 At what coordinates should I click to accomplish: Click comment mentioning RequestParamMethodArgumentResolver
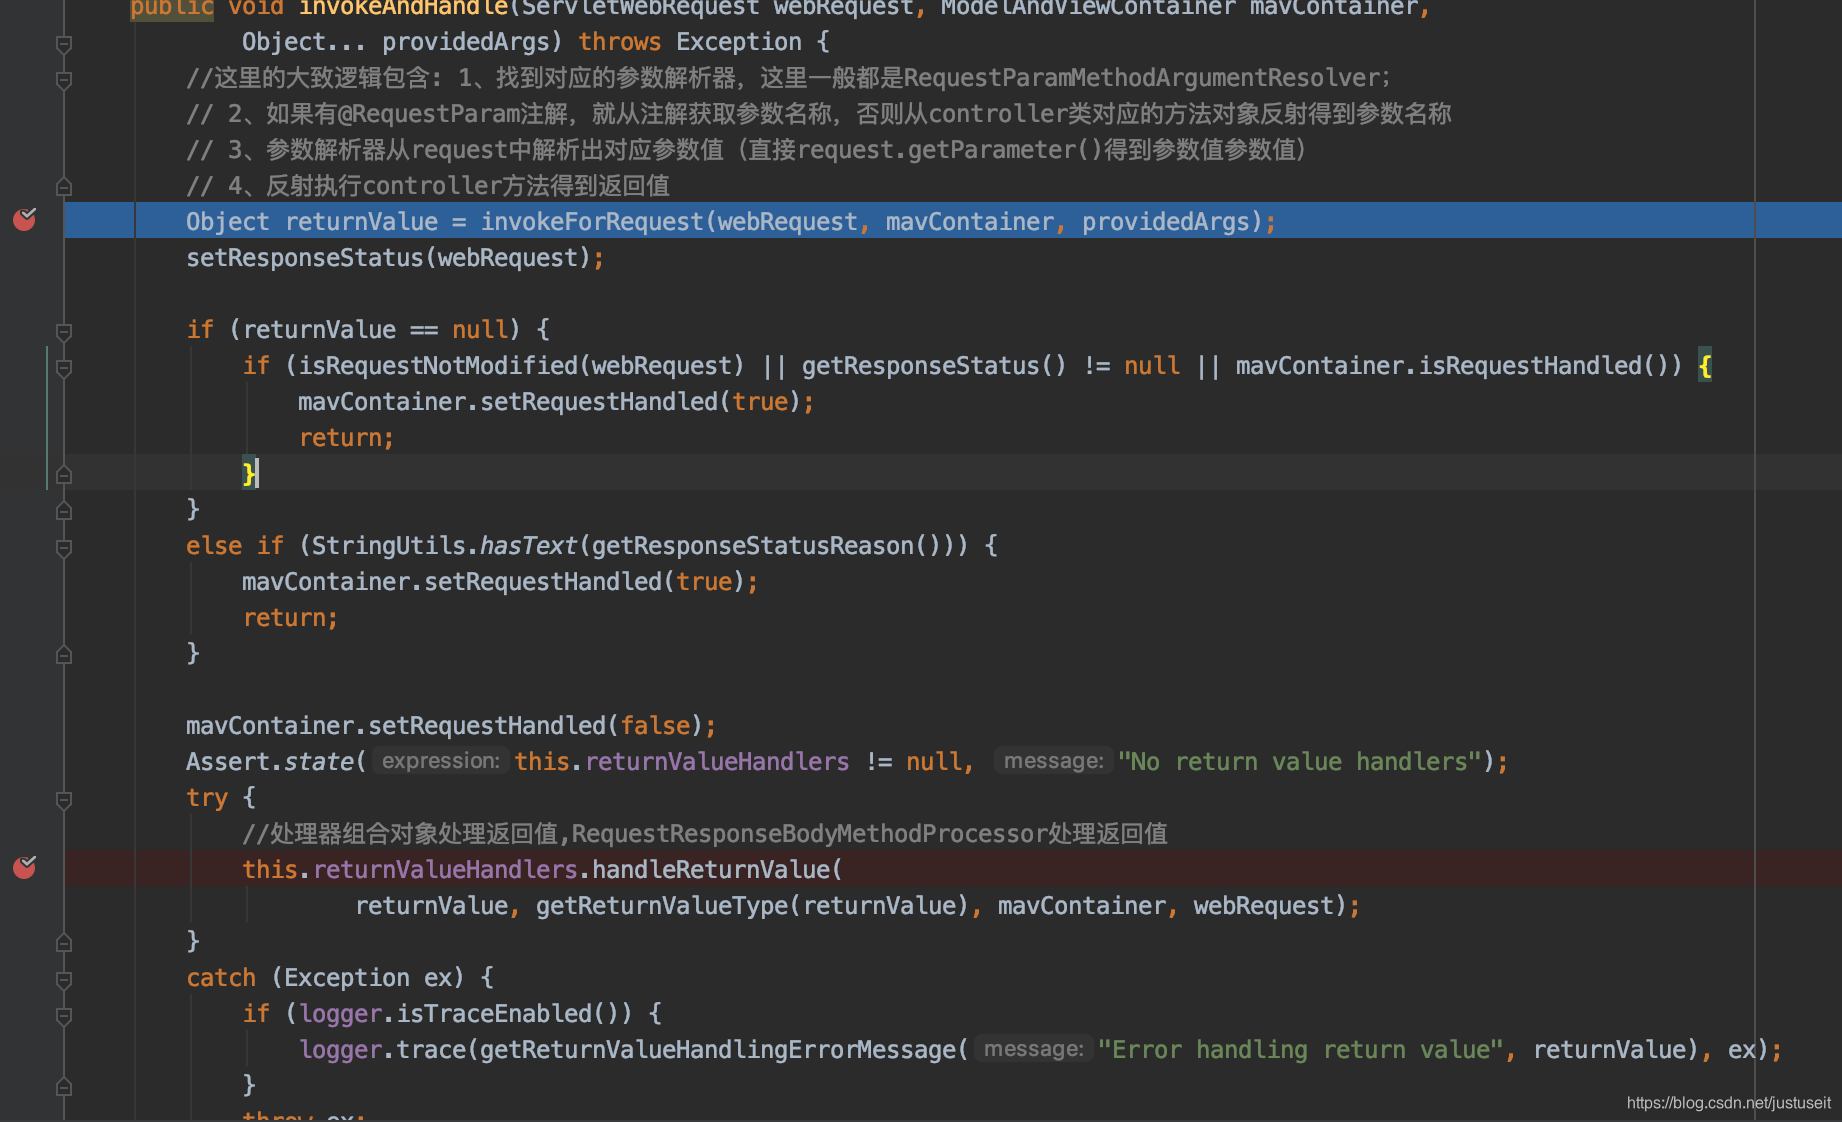(788, 78)
